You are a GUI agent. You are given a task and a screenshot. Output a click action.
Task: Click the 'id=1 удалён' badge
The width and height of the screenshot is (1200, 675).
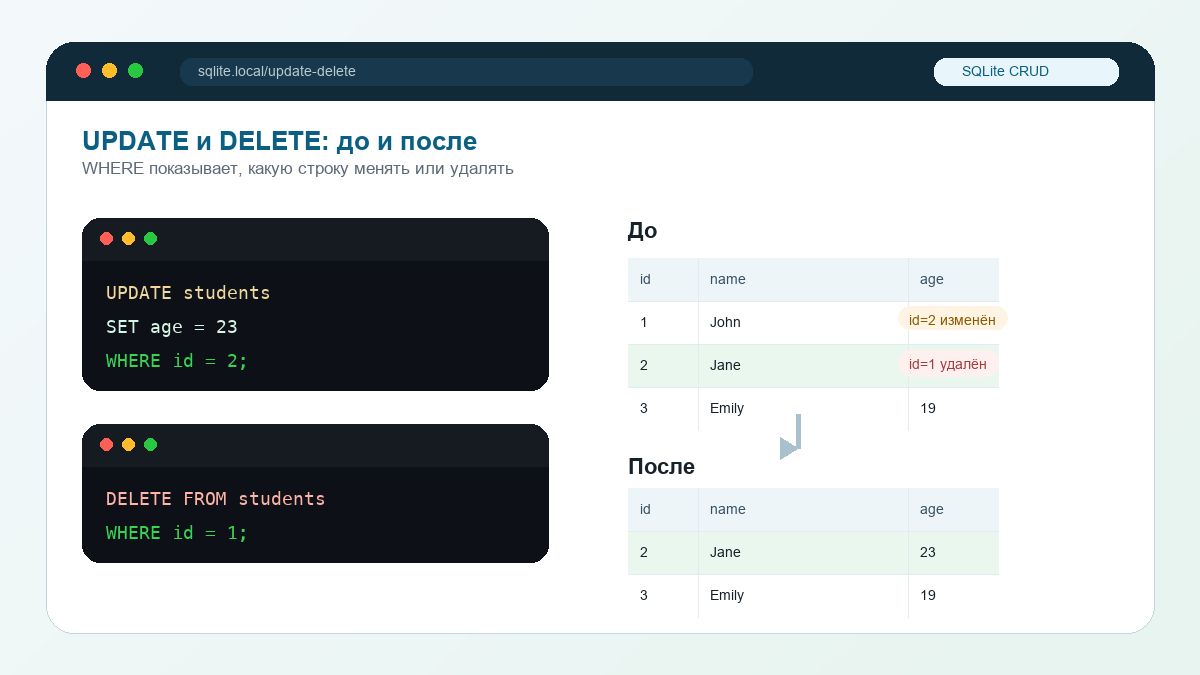coord(948,365)
